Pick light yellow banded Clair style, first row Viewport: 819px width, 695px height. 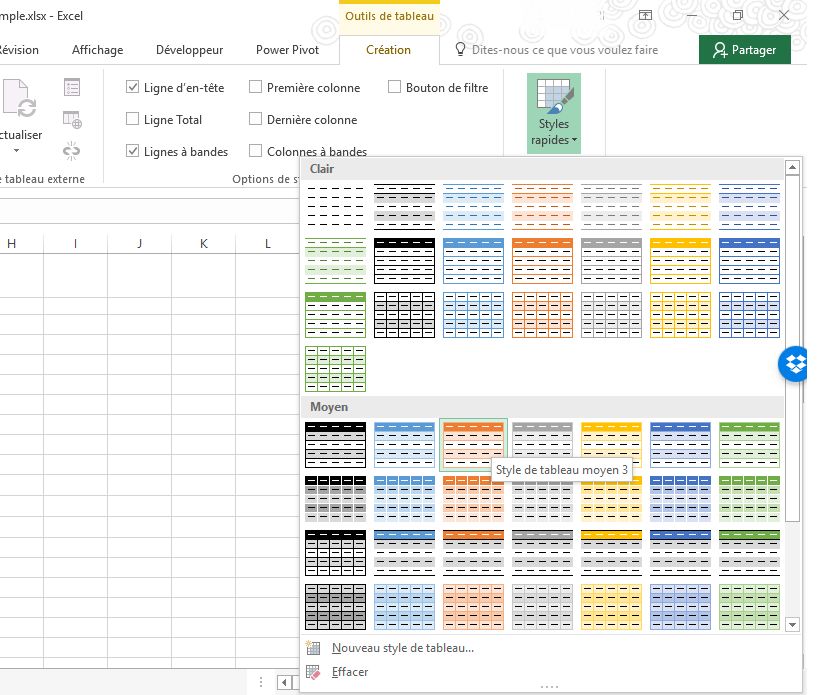coord(680,207)
